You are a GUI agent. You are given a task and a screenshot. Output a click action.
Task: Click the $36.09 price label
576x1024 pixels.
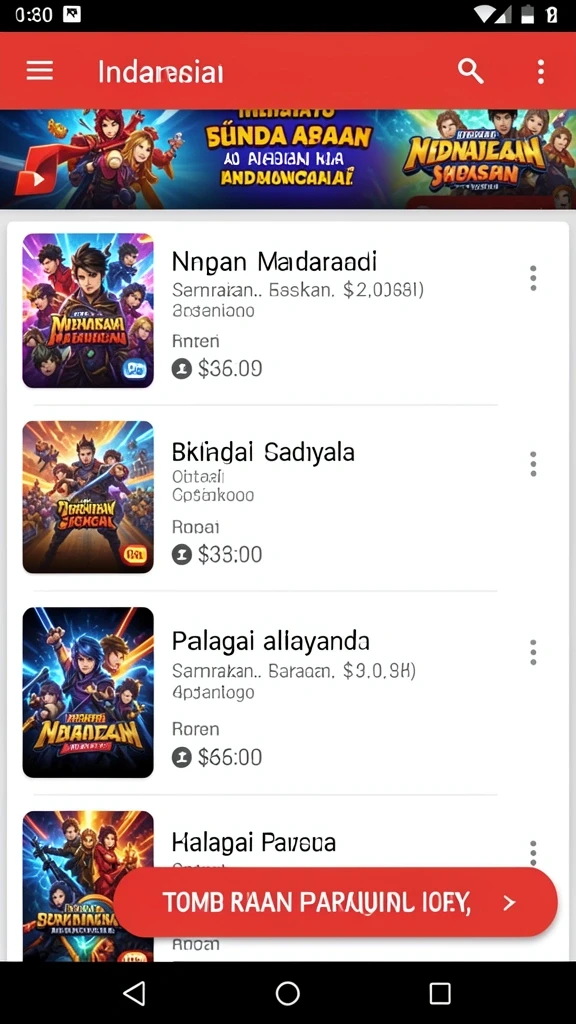click(230, 369)
